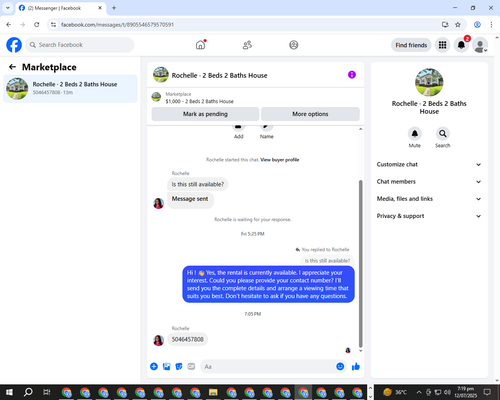Open the Home feed icon
The image size is (500, 400).
[x=200, y=45]
